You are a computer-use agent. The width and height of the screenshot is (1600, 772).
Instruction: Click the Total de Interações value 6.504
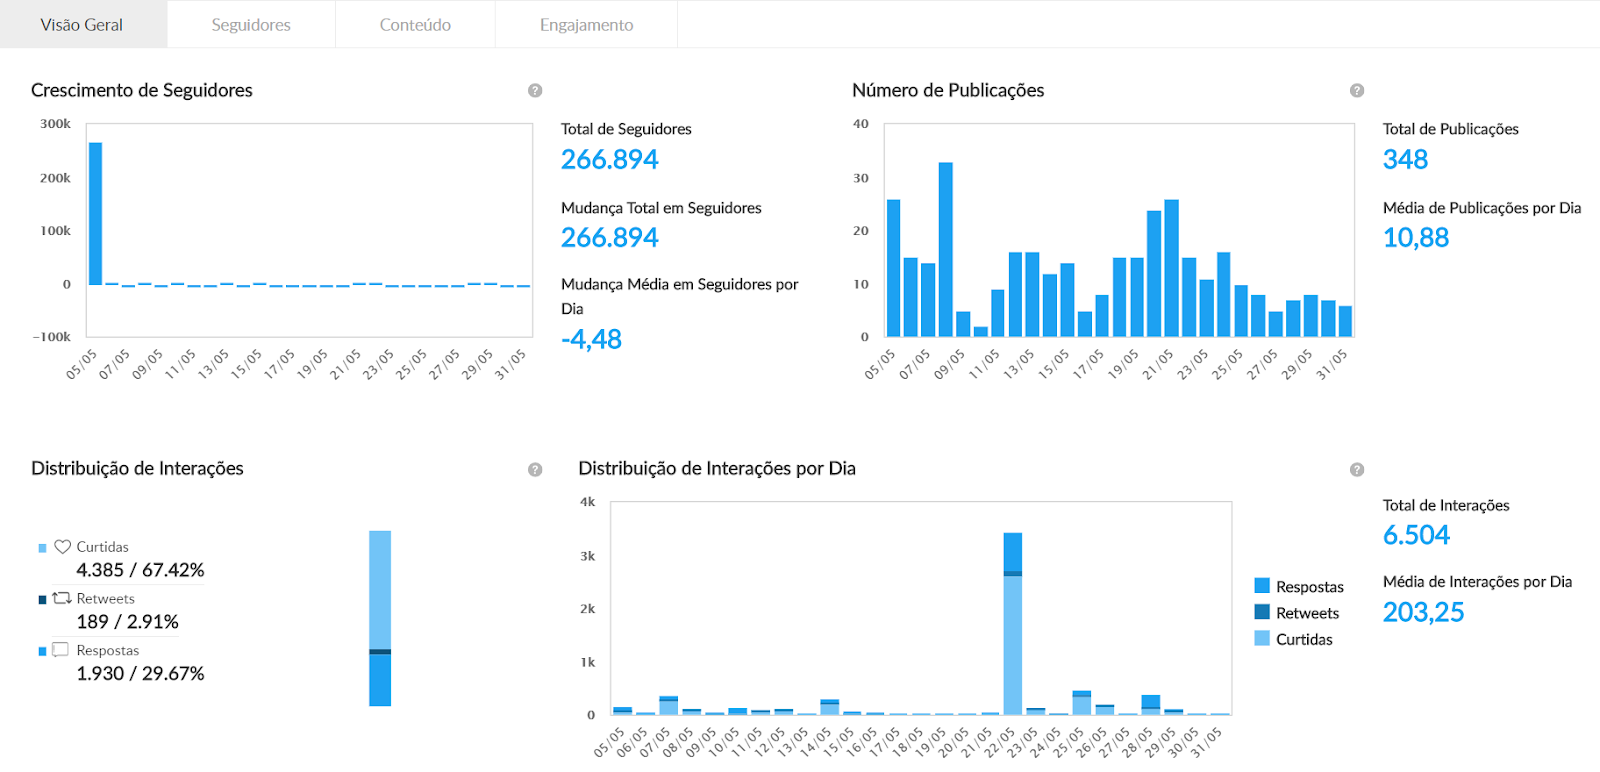click(1416, 535)
